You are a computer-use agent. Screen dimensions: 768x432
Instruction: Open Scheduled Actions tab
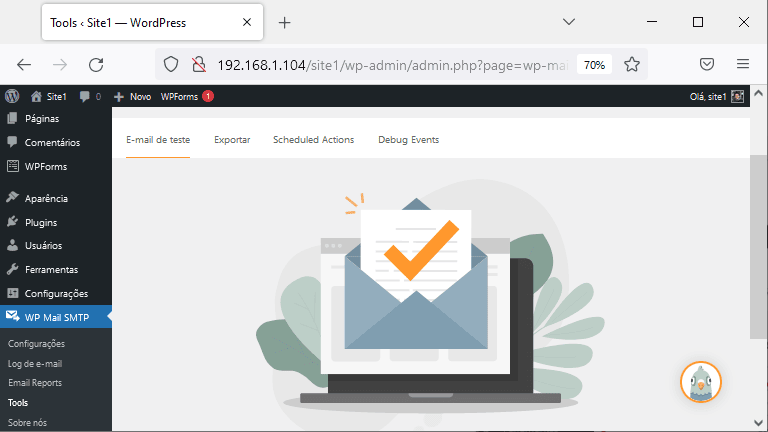point(313,140)
